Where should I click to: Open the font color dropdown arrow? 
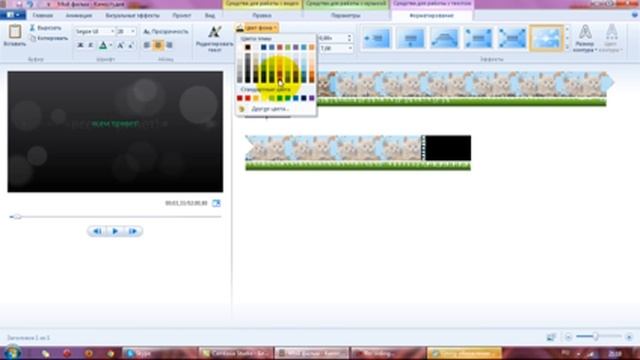tap(111, 45)
